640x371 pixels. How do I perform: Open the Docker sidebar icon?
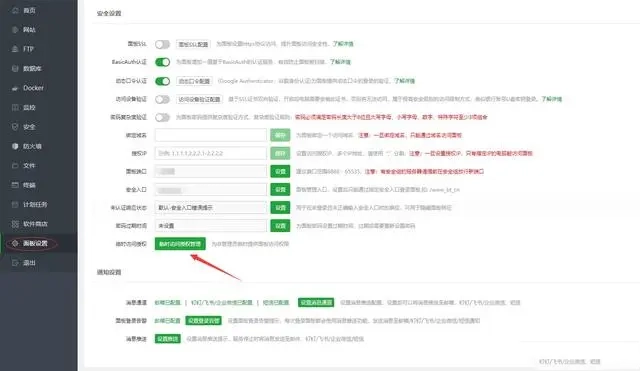coord(15,88)
